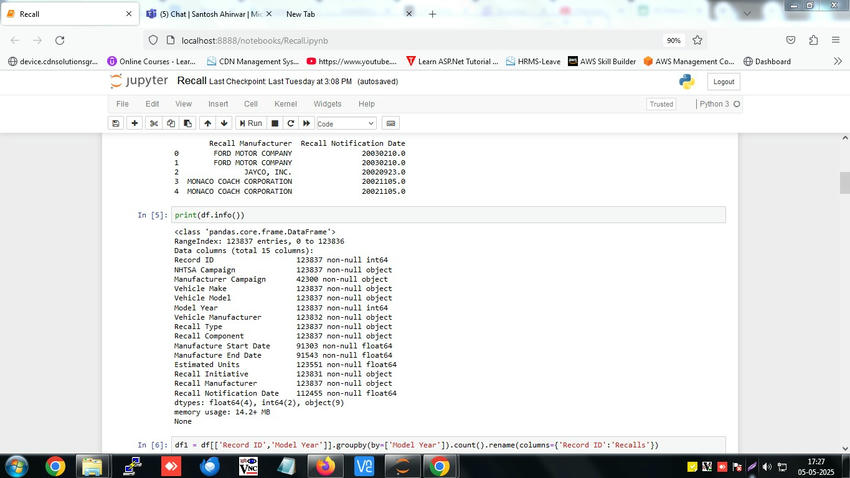
Task: Click the address bar URL
Action: pos(255,41)
